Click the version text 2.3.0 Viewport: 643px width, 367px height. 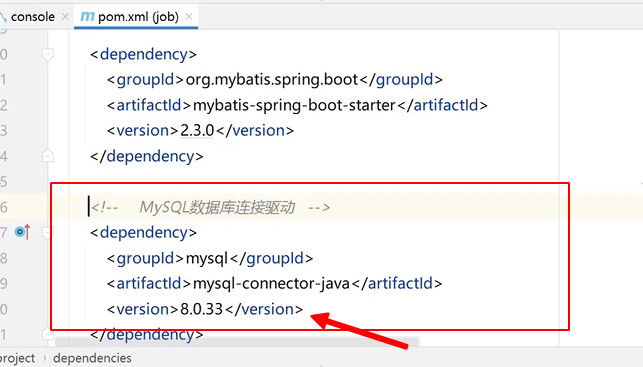pyautogui.click(x=197, y=131)
